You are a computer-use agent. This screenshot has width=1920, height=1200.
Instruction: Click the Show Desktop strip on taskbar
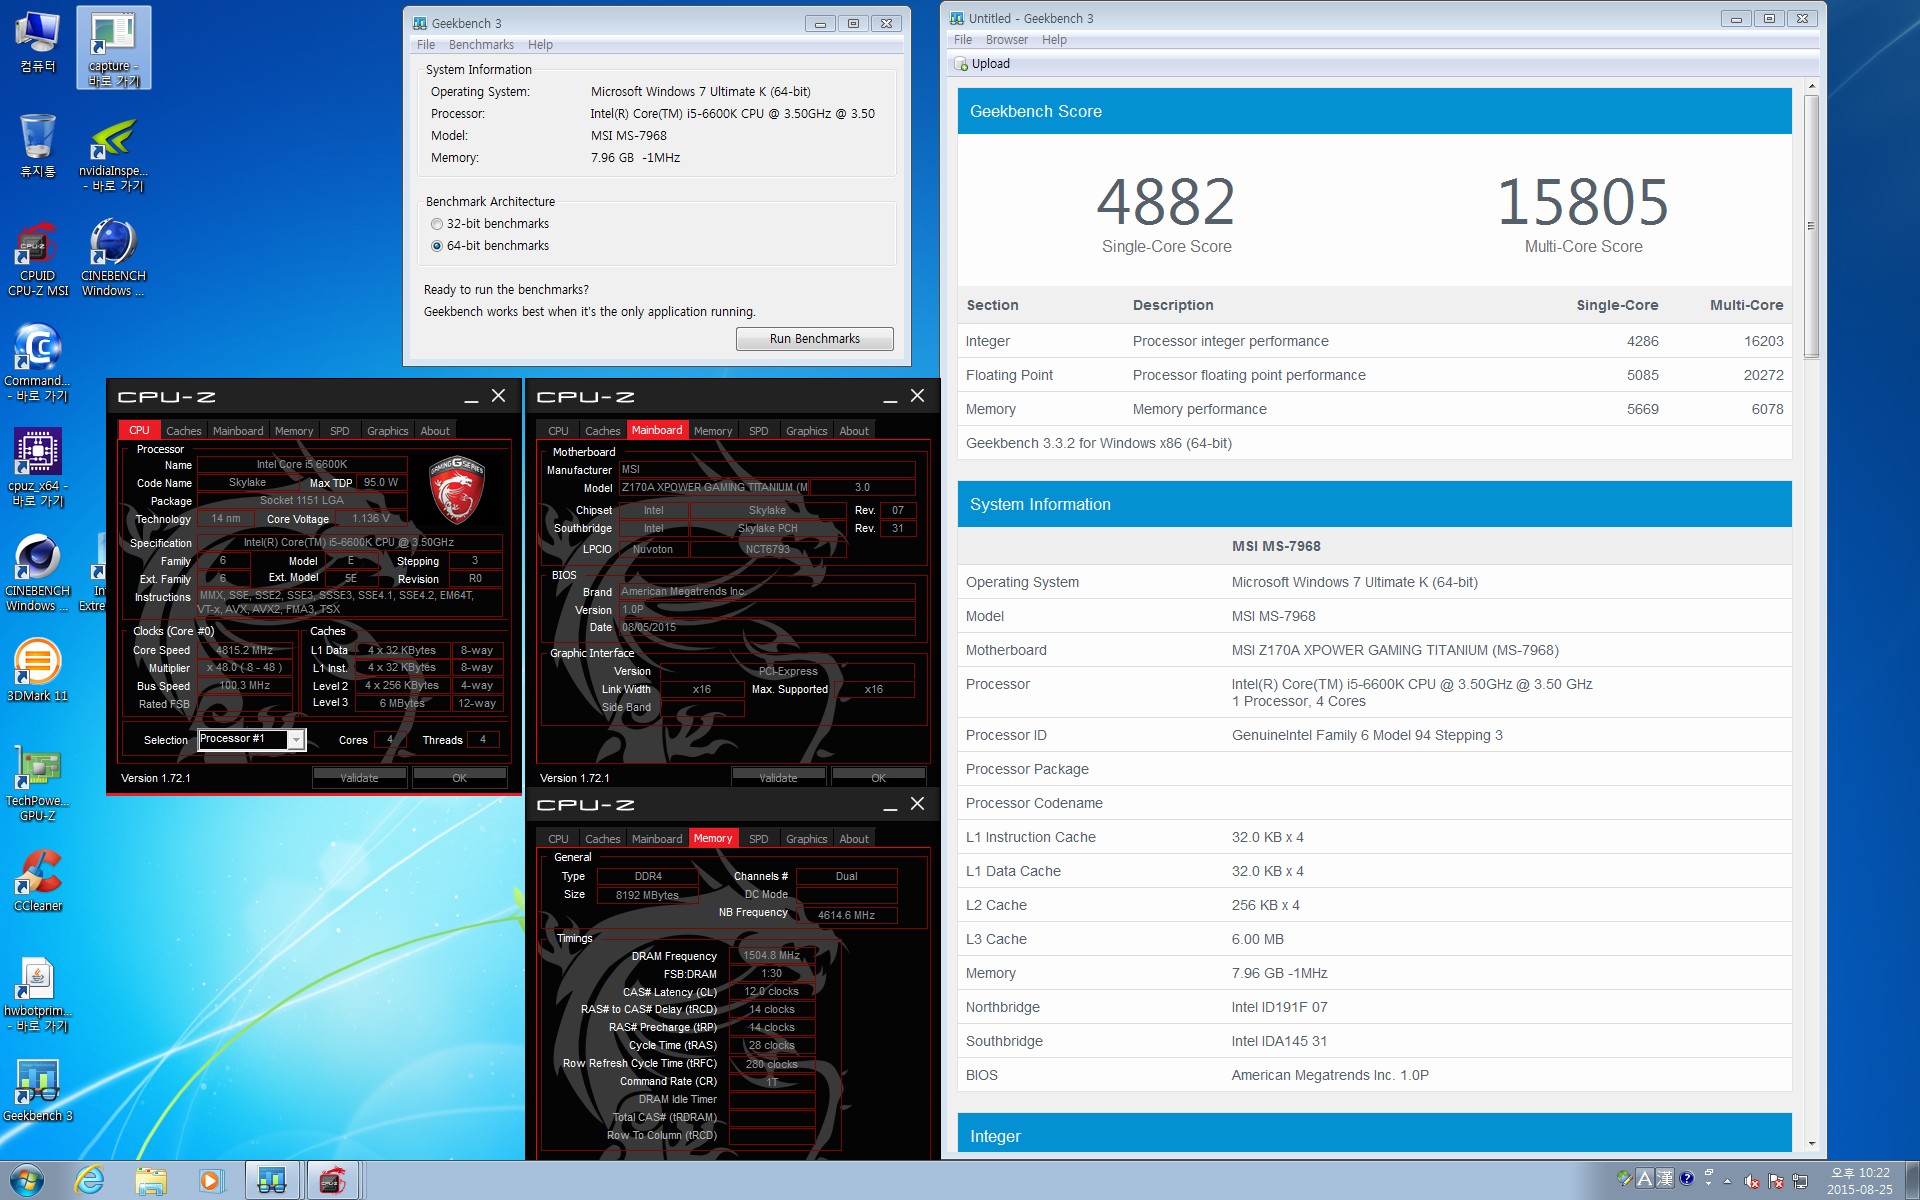tap(1911, 1181)
